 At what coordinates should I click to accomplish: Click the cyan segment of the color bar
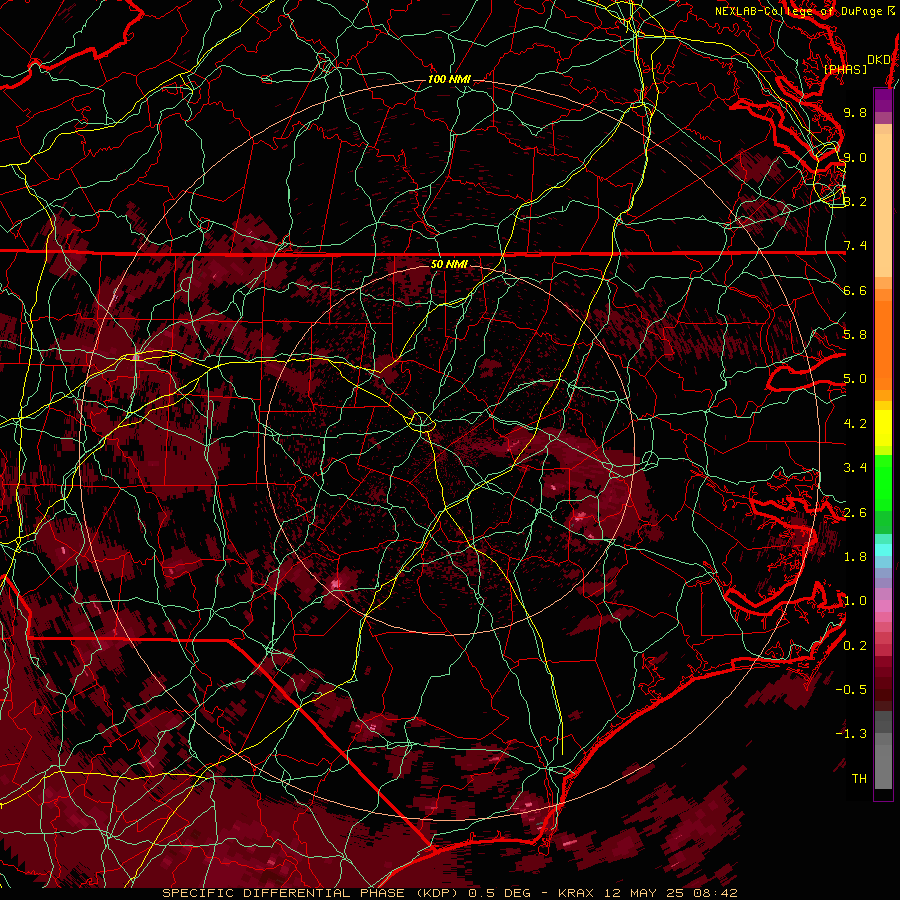pyautogui.click(x=883, y=550)
